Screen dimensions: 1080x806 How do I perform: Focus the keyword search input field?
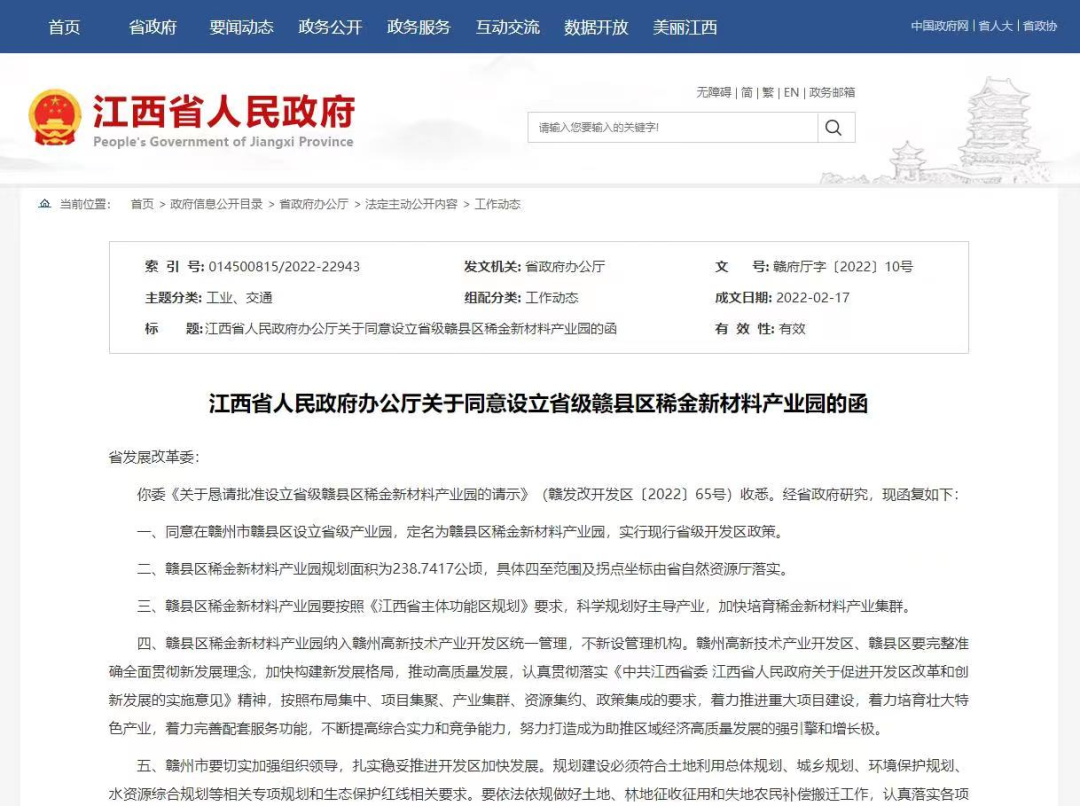pyautogui.click(x=673, y=127)
